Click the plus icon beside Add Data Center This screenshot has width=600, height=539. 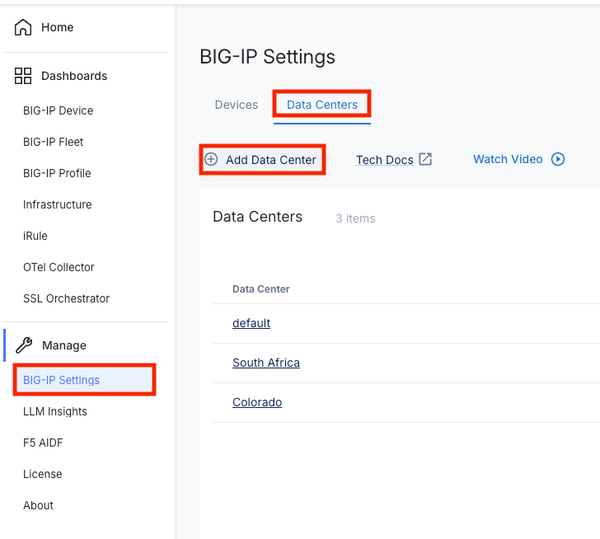point(211,159)
